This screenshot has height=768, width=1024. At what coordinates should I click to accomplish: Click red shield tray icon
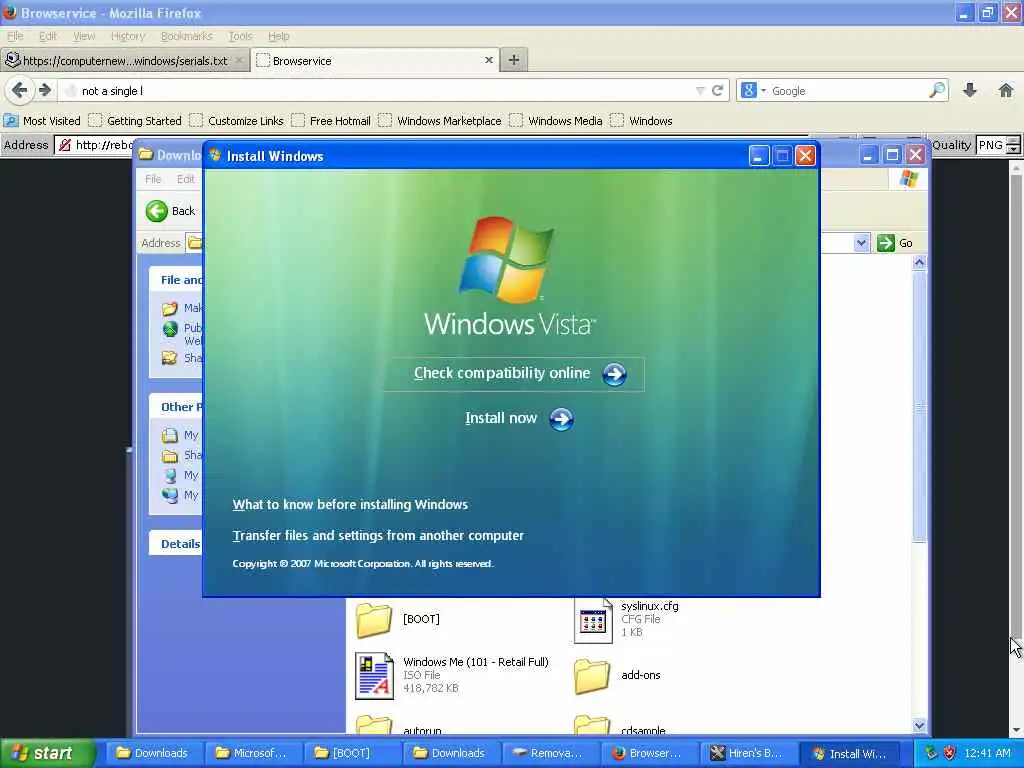click(x=950, y=753)
